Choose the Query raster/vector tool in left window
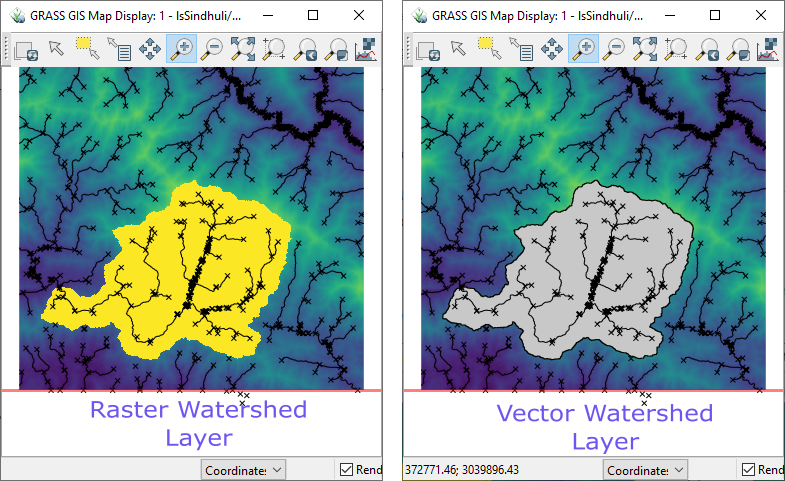 pos(119,48)
